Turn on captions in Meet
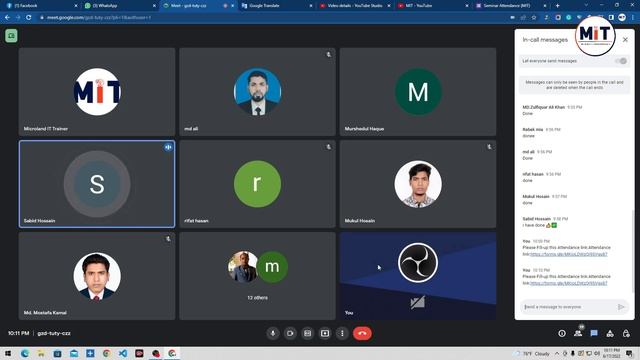This screenshot has height=360, width=640. coord(308,333)
